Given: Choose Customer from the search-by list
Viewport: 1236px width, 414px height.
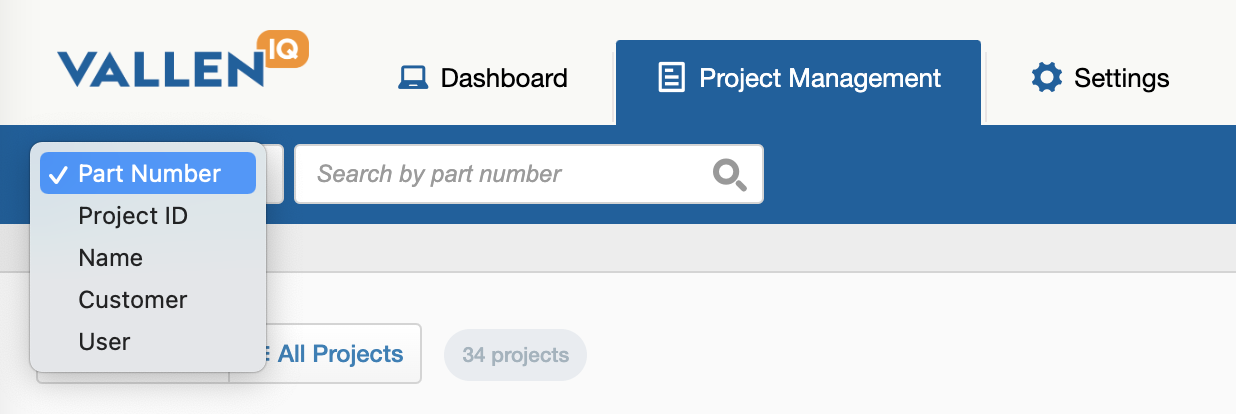Looking at the screenshot, I should pos(133,300).
